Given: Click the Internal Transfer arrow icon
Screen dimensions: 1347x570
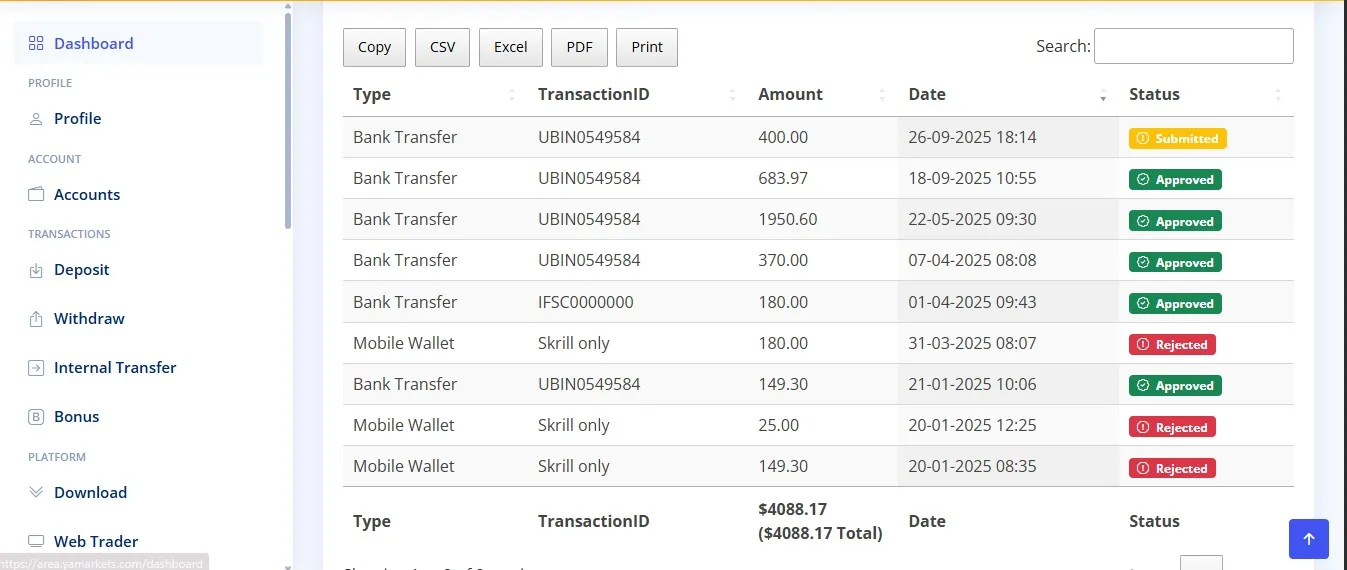Looking at the screenshot, I should coord(36,368).
